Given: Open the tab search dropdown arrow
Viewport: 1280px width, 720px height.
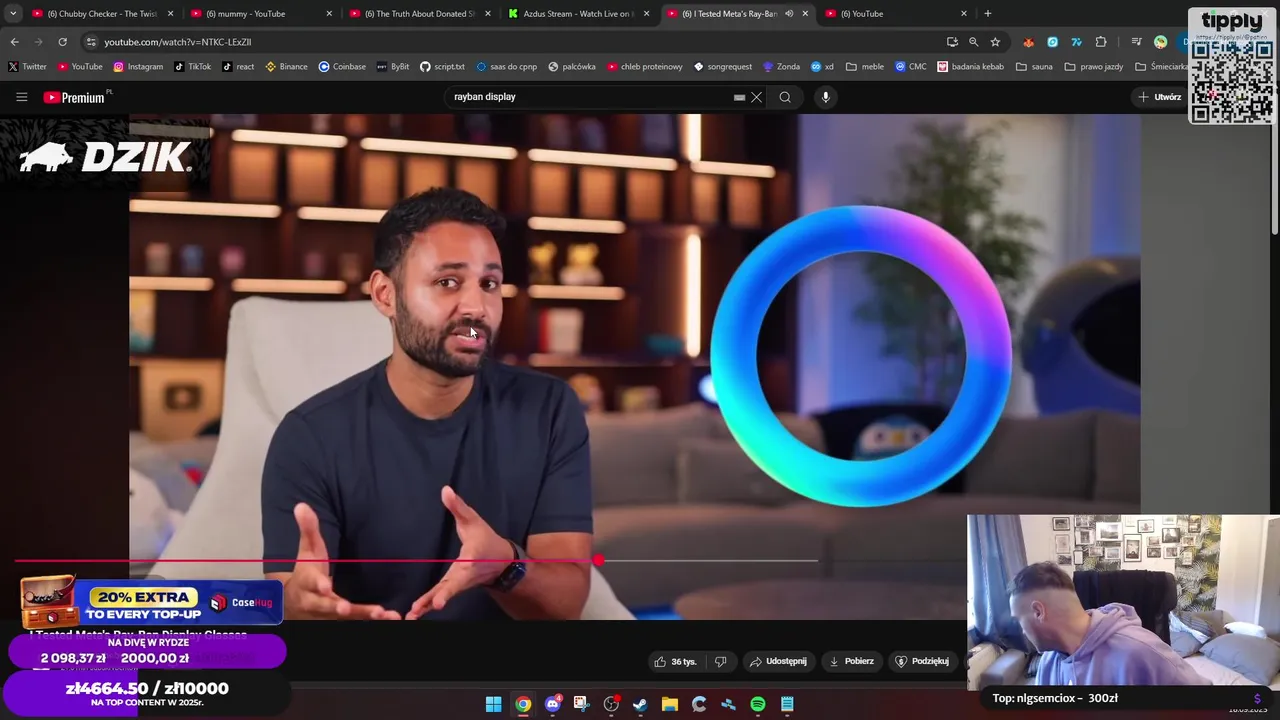Looking at the screenshot, I should 12,14.
